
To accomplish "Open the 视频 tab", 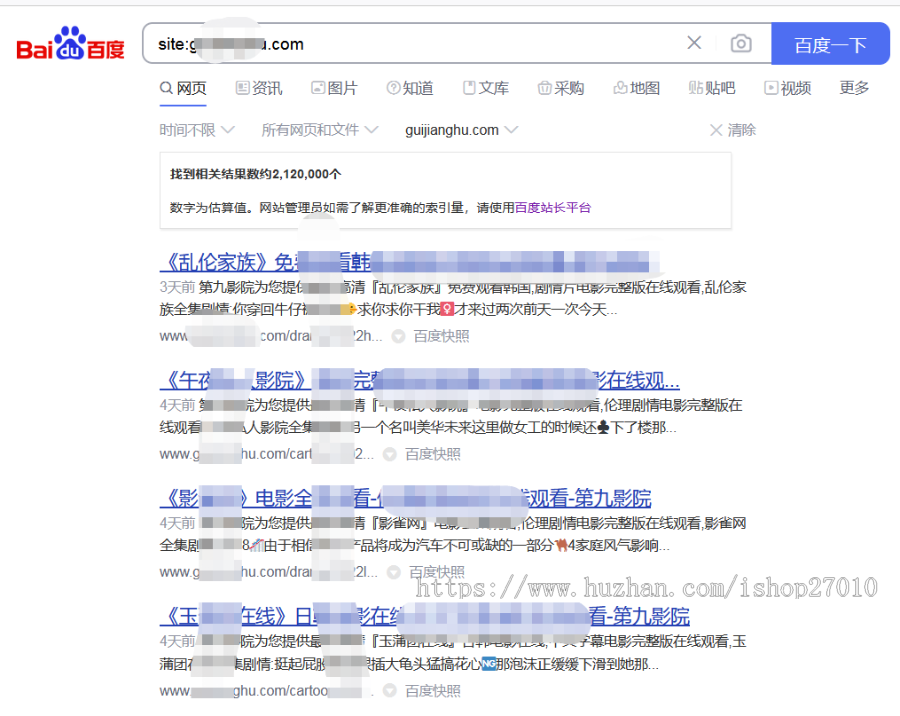I will pyautogui.click(x=788, y=88).
